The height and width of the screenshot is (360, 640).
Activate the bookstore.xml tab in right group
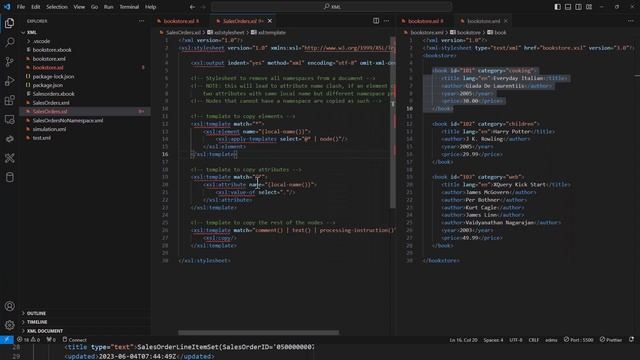point(483,21)
